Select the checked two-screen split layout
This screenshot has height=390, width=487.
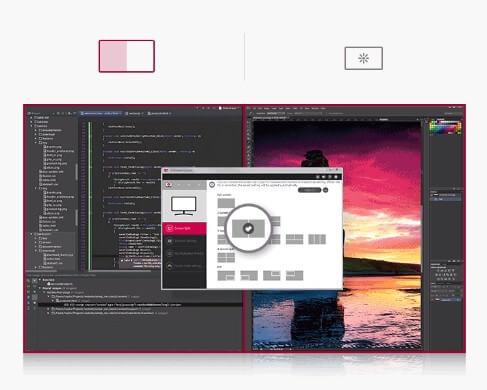tap(248, 228)
